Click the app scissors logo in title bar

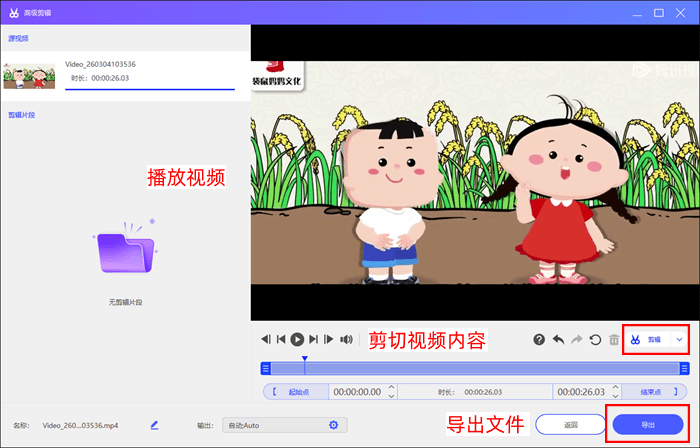tap(14, 13)
